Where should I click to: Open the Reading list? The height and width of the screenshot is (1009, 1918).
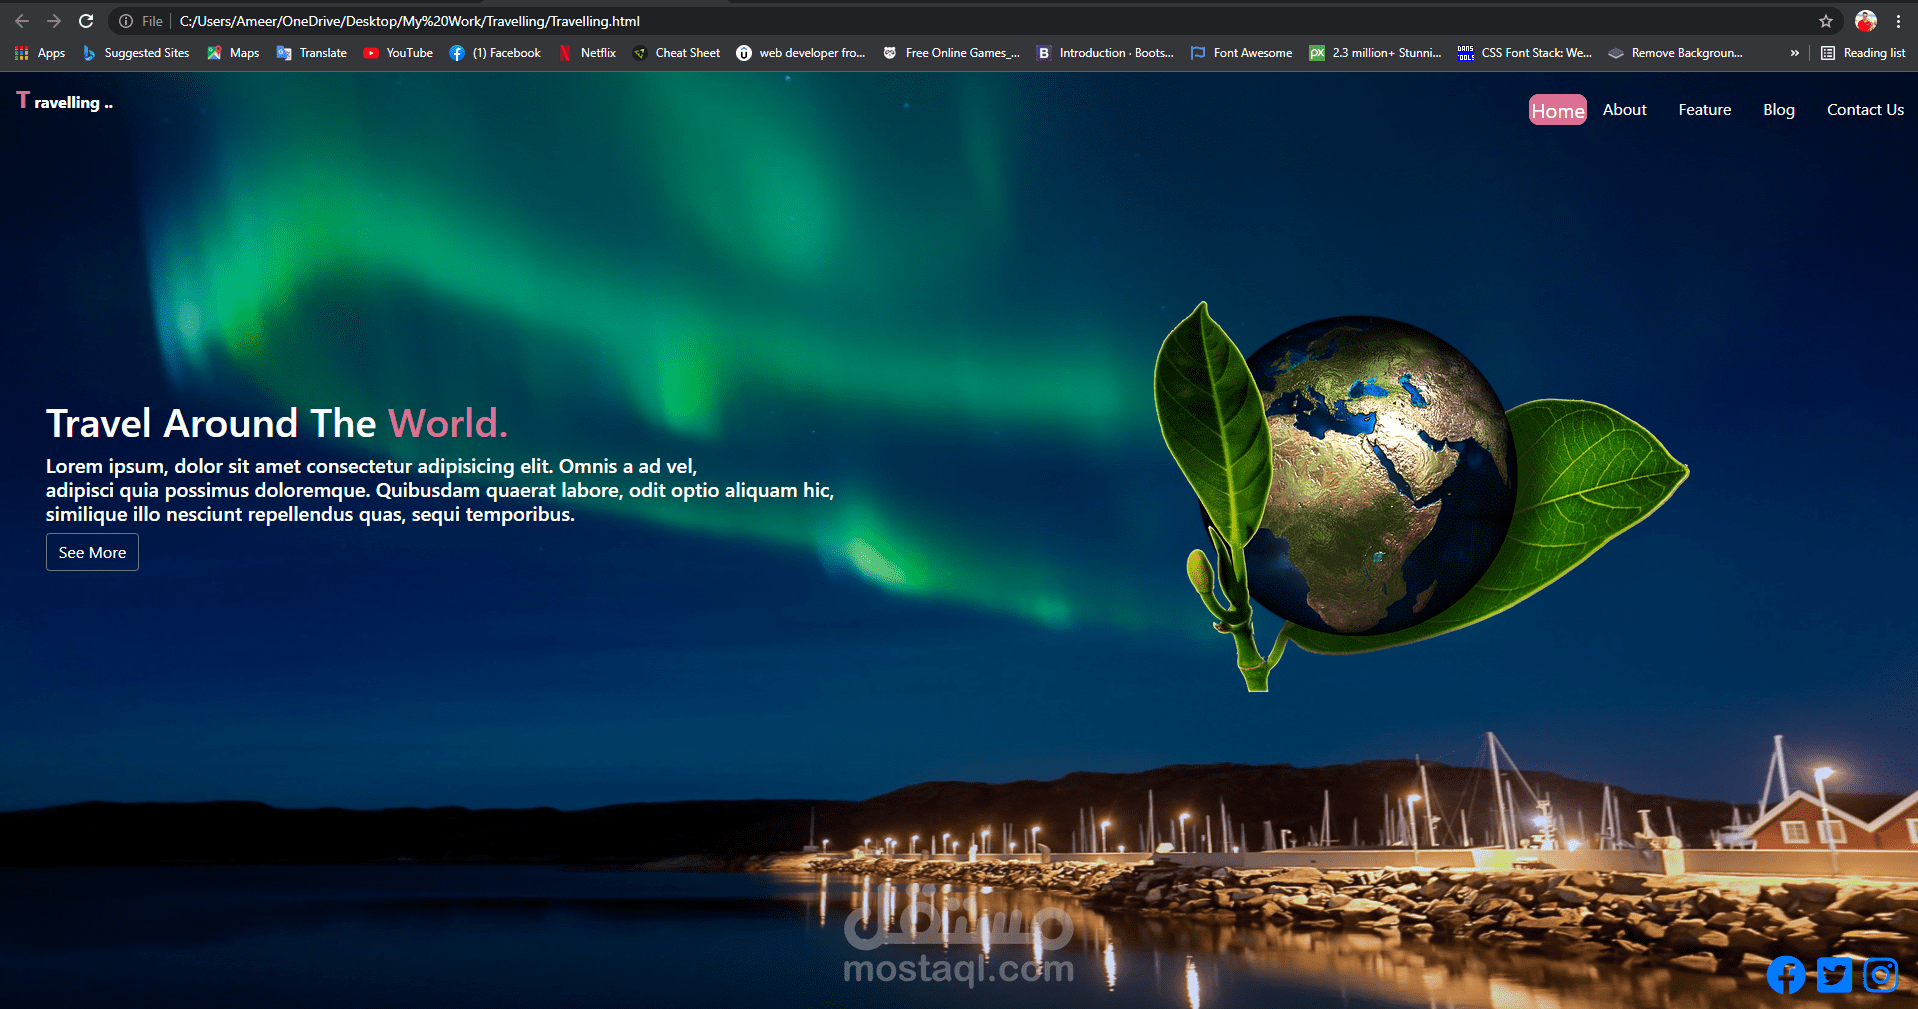pos(1863,53)
